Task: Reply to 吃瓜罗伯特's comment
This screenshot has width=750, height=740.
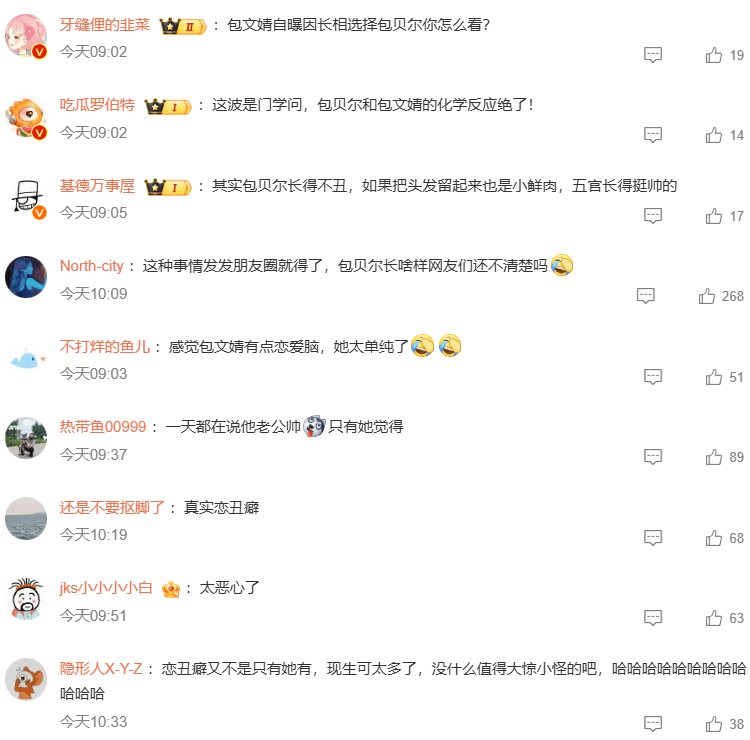Action: tap(652, 135)
